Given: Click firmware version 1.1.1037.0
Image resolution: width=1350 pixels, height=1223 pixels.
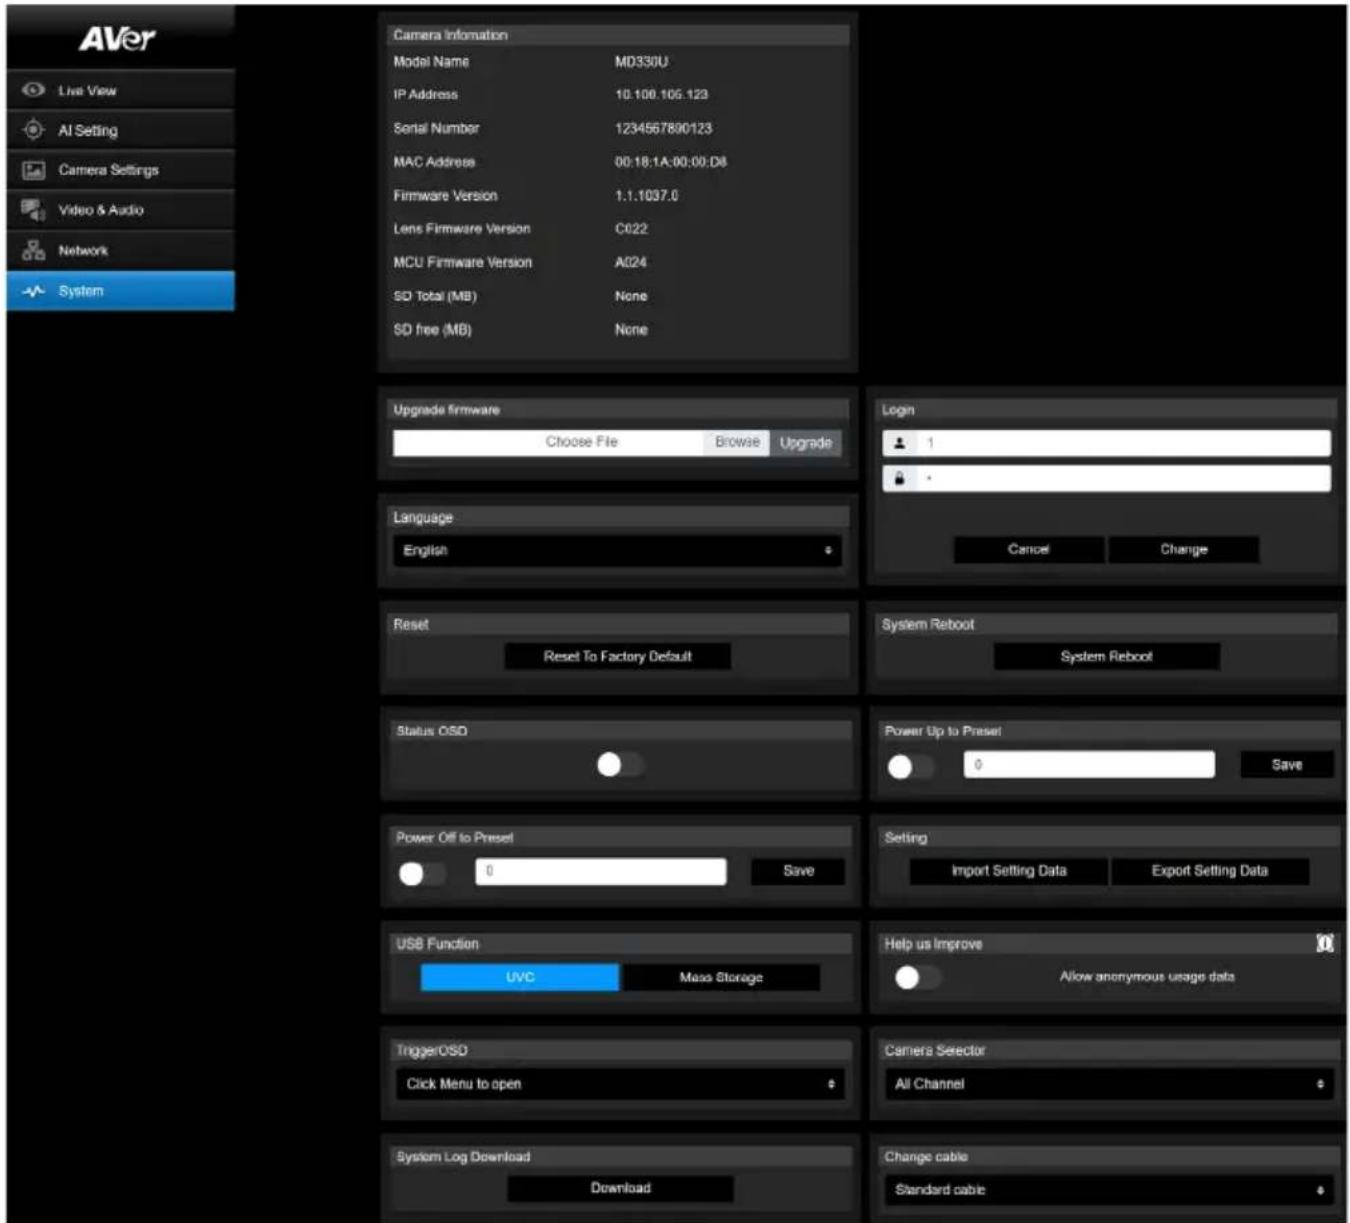Looking at the screenshot, I should click(646, 196).
